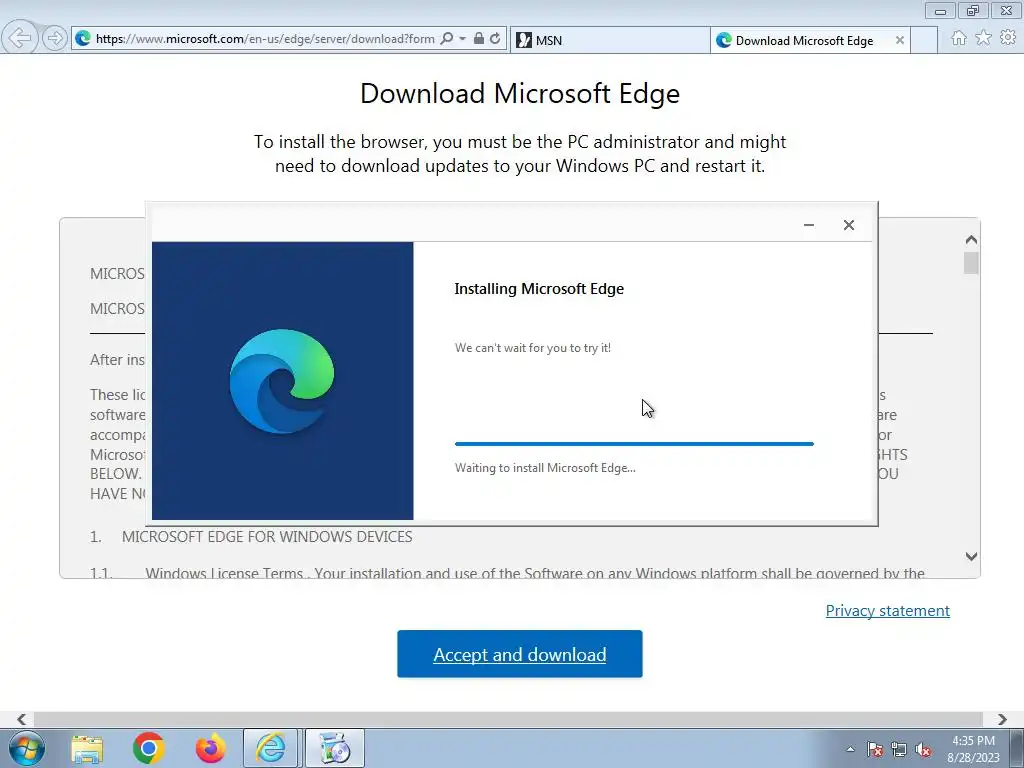The height and width of the screenshot is (768, 1024).
Task: Open the Windows Start menu
Action: [x=27, y=748]
